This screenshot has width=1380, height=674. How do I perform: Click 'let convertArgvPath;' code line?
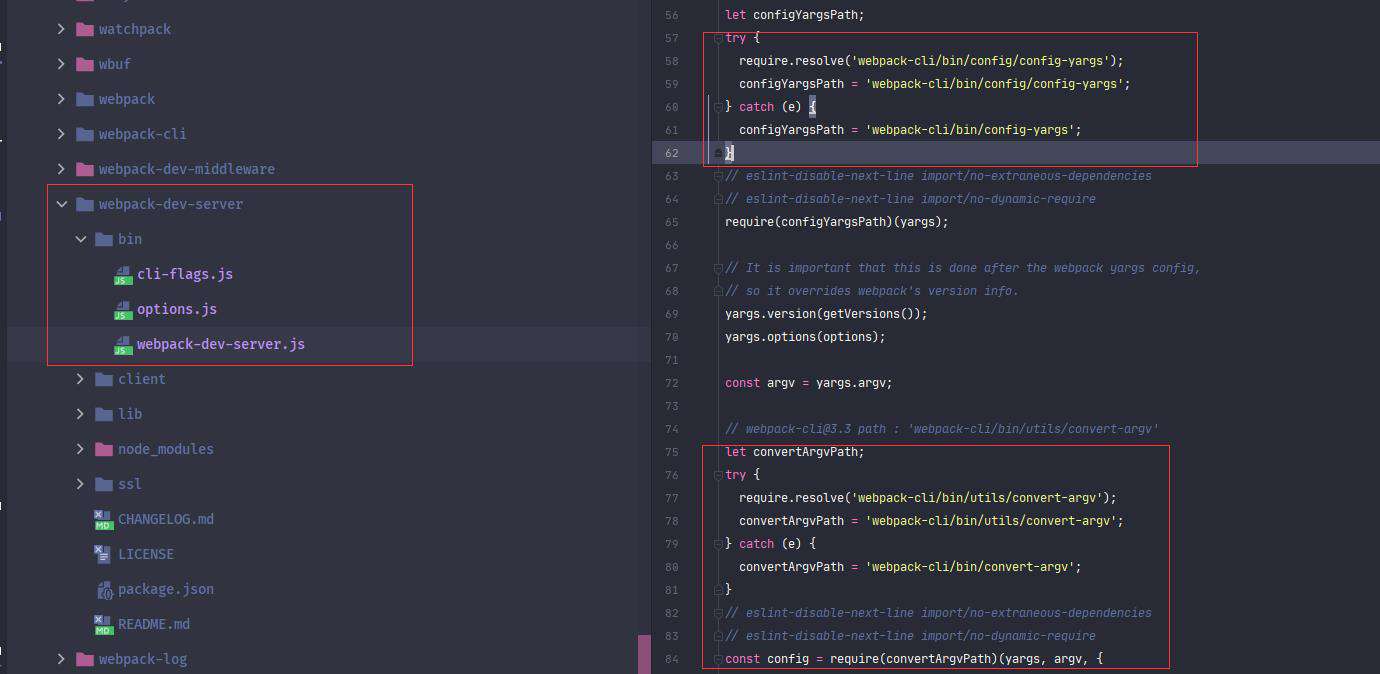point(795,452)
